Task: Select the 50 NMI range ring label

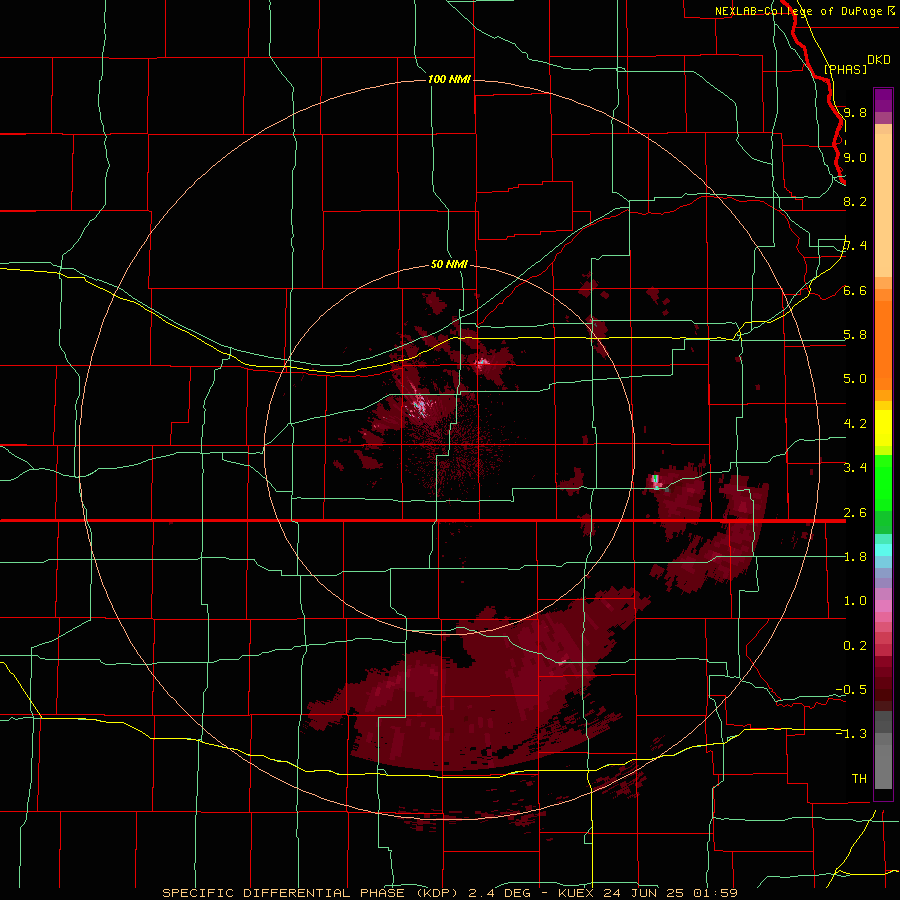Action: point(449,264)
